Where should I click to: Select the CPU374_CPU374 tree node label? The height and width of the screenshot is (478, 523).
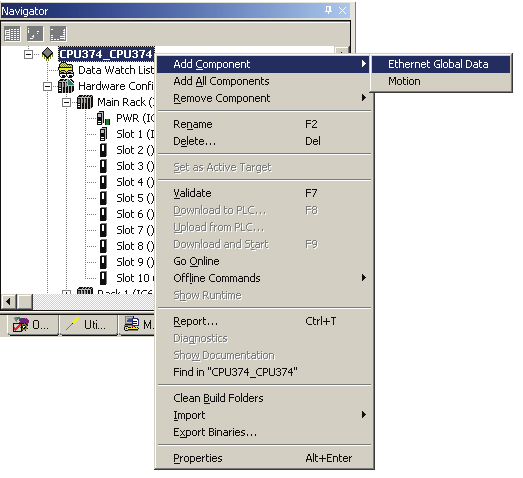(x=106, y=54)
